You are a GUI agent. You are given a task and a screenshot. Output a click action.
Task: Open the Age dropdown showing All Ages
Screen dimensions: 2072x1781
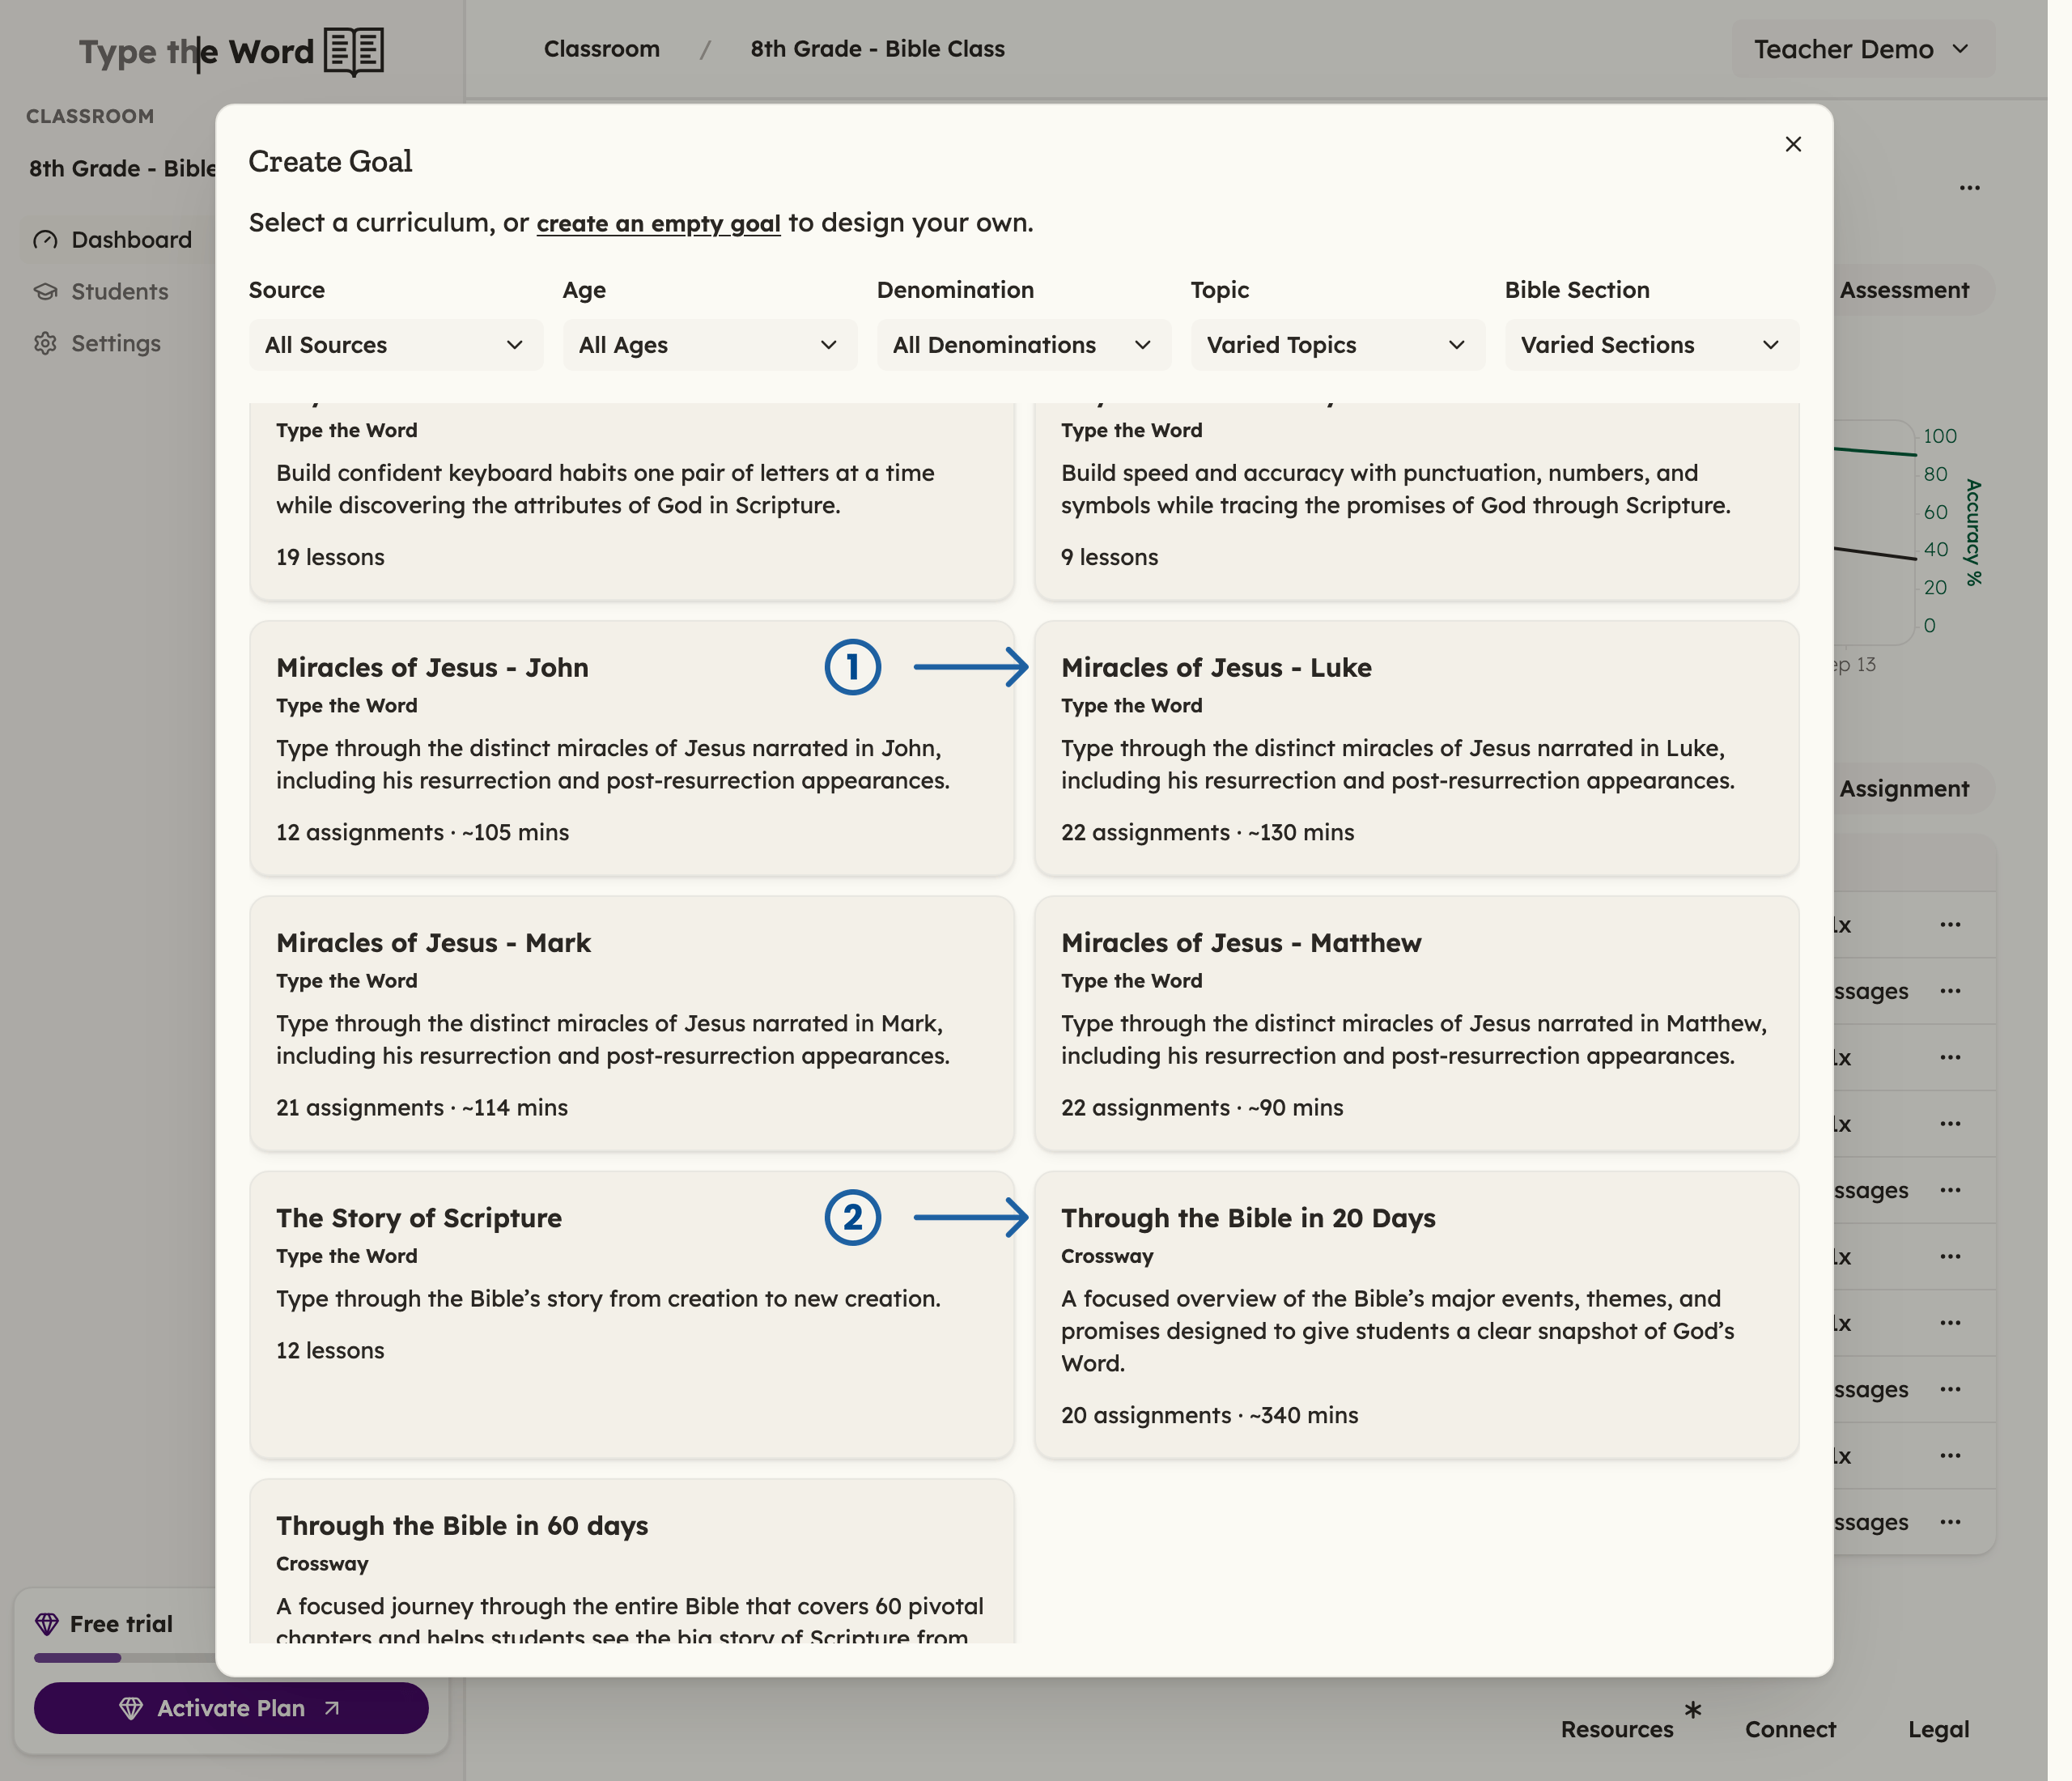pos(710,345)
